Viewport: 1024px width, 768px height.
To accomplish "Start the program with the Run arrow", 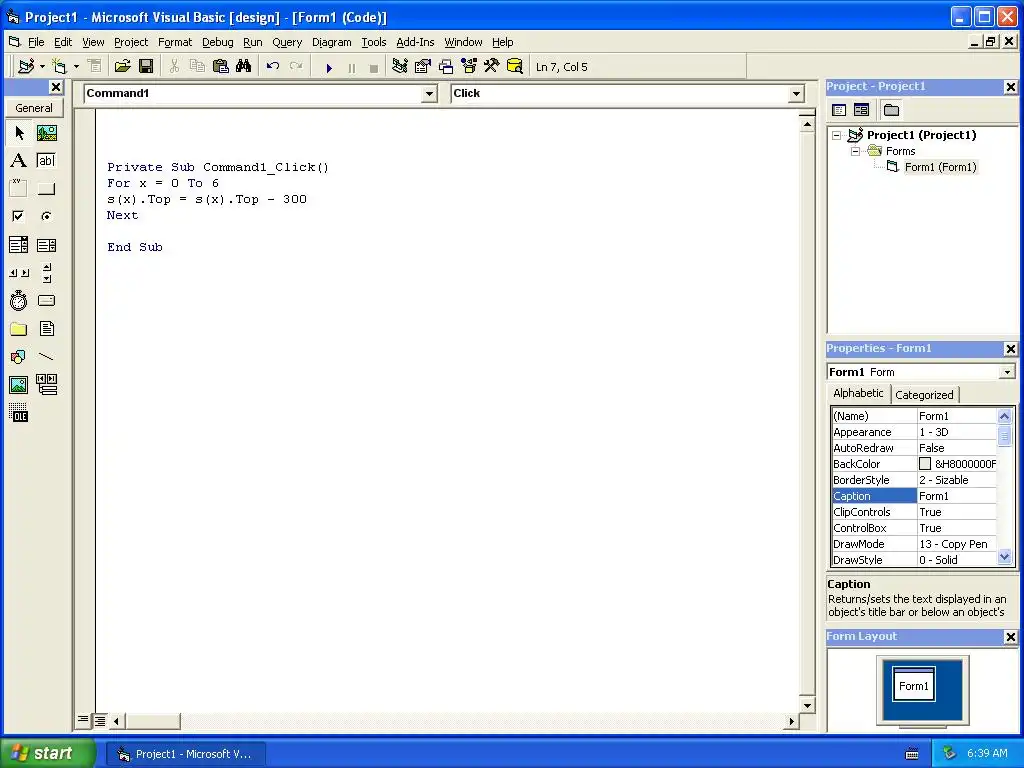I will (x=329, y=67).
